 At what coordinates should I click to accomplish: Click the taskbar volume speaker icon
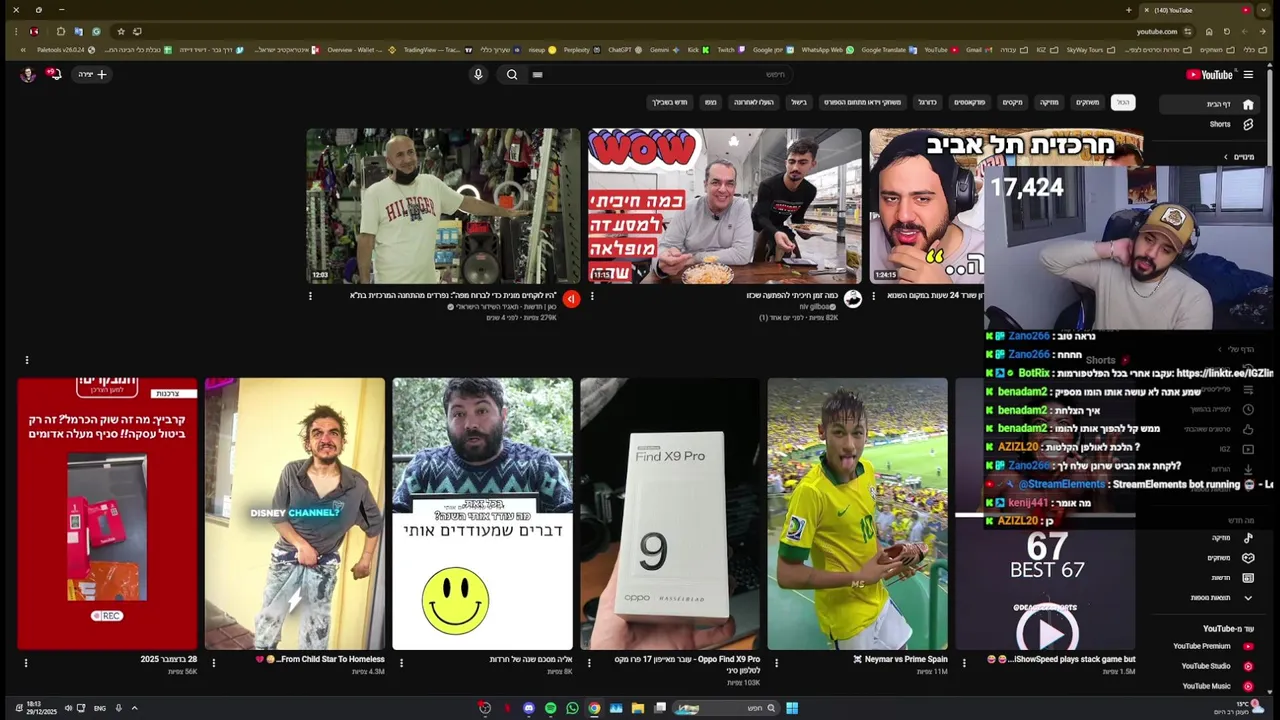(68, 708)
